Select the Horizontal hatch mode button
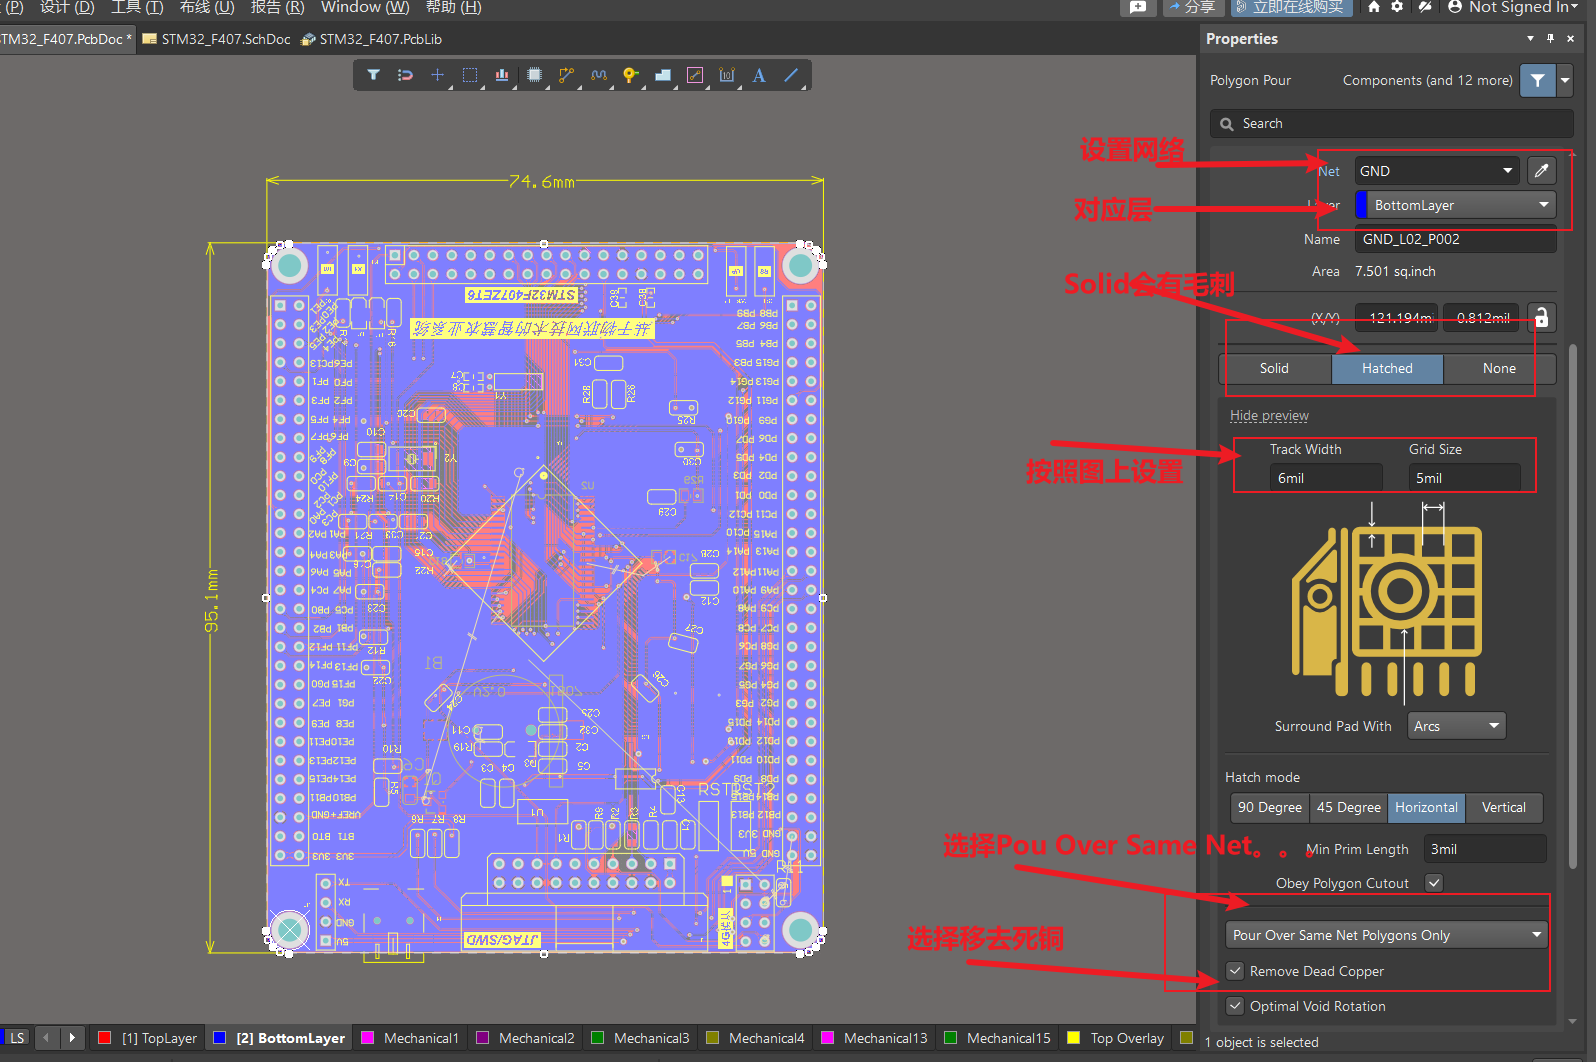The image size is (1596, 1062). [x=1427, y=807]
